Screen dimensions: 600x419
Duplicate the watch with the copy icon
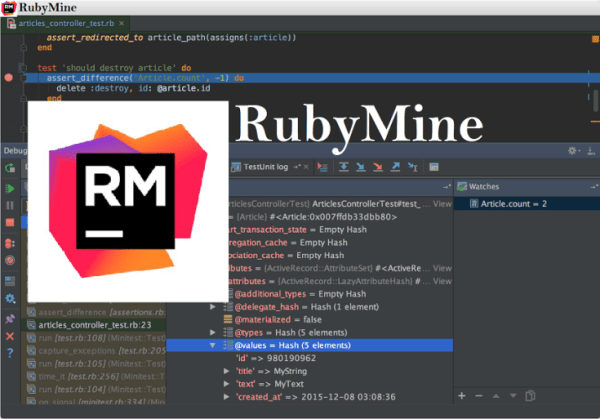click(x=530, y=396)
